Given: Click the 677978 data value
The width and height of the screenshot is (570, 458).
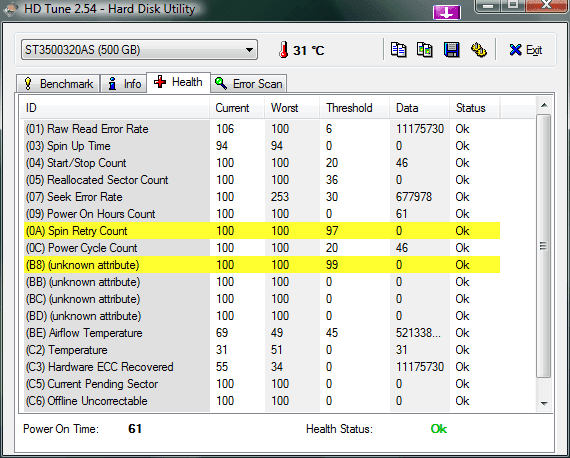Looking at the screenshot, I should click(x=414, y=197).
